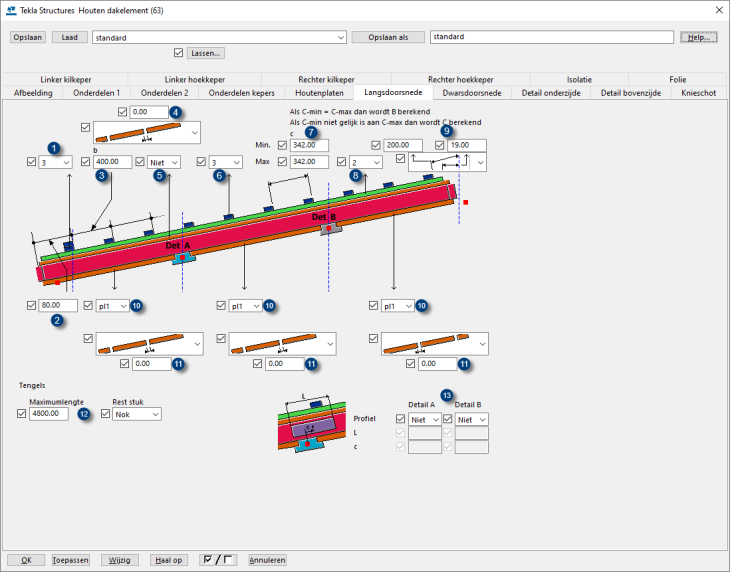The width and height of the screenshot is (730, 572).
Task: Click the Det A label on the roof diagram
Action: 178,245
